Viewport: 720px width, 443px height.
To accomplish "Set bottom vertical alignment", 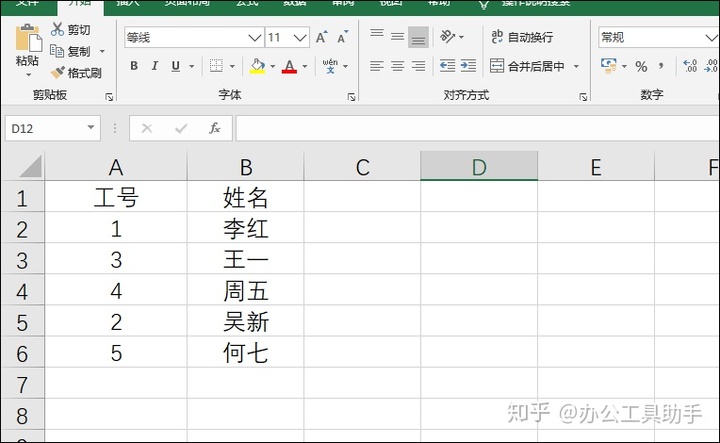I will [418, 38].
